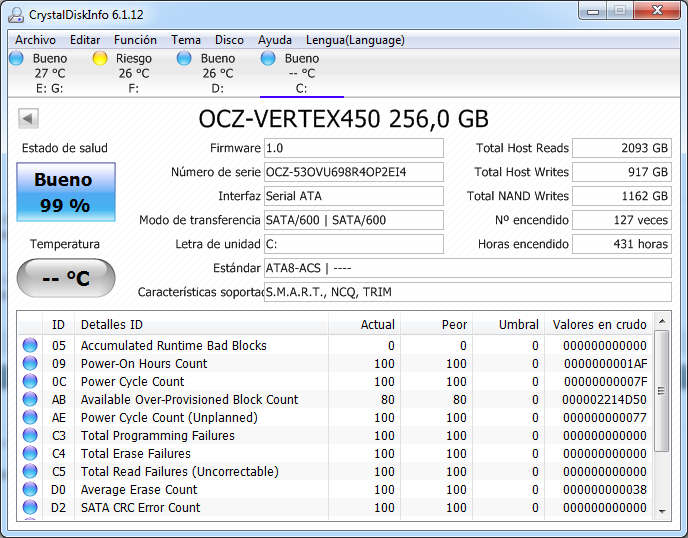
Task: Click Total Host Reads value 2093 GB
Action: (x=622, y=148)
